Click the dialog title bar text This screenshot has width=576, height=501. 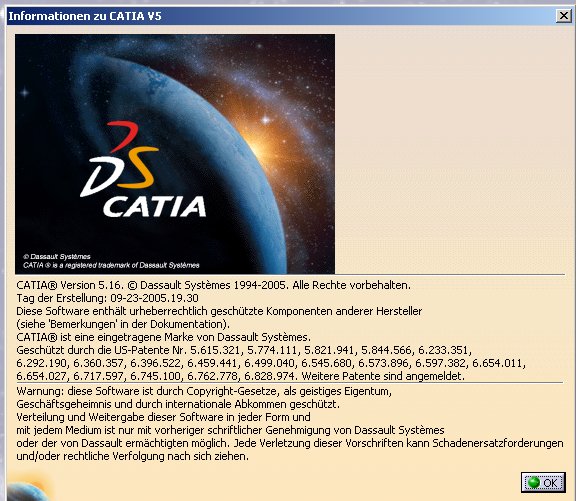tap(85, 16)
